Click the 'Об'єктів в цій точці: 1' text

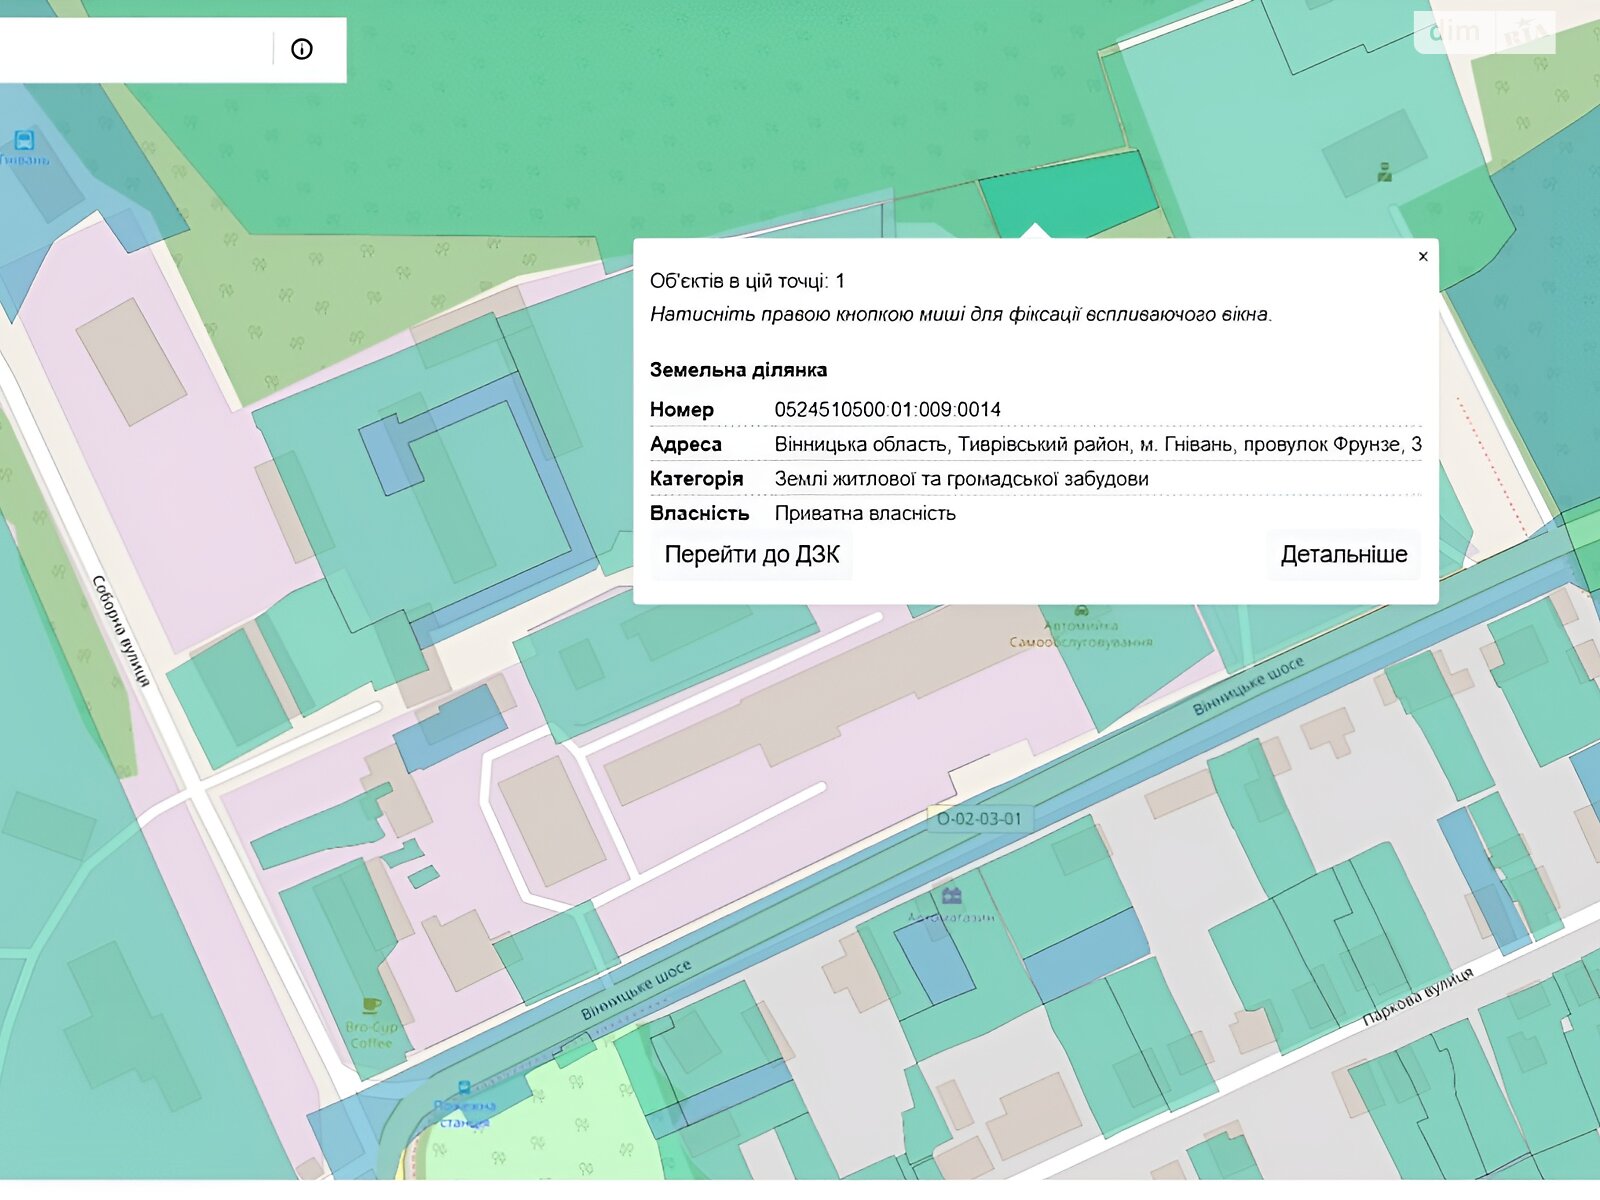[x=748, y=281]
